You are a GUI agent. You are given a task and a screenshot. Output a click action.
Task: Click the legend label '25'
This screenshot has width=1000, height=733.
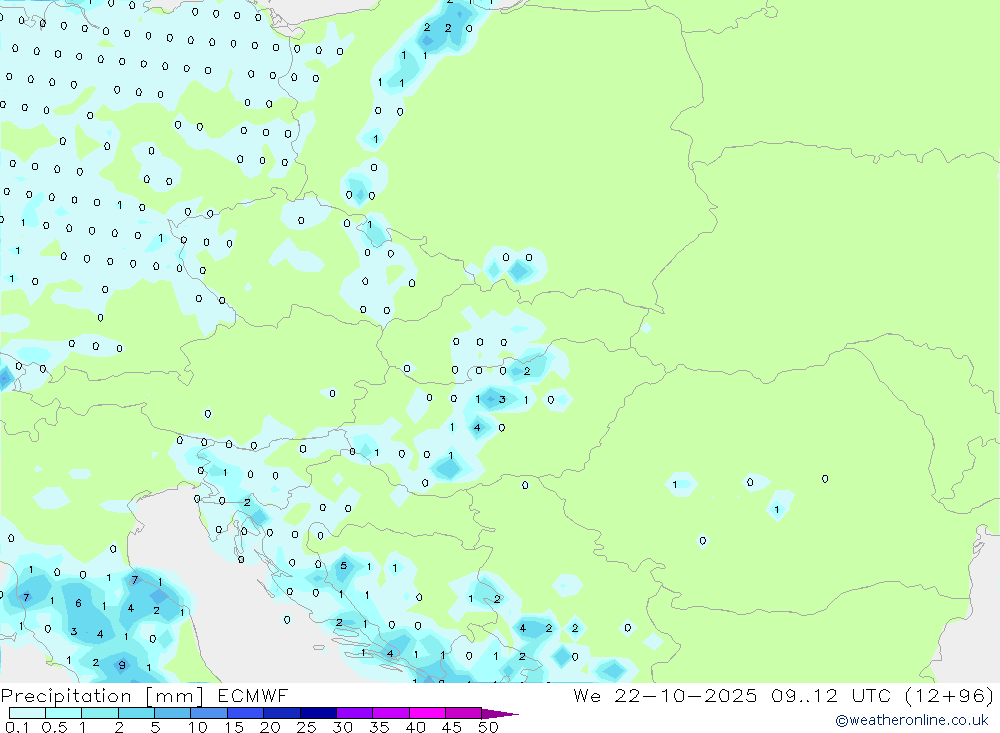click(307, 727)
